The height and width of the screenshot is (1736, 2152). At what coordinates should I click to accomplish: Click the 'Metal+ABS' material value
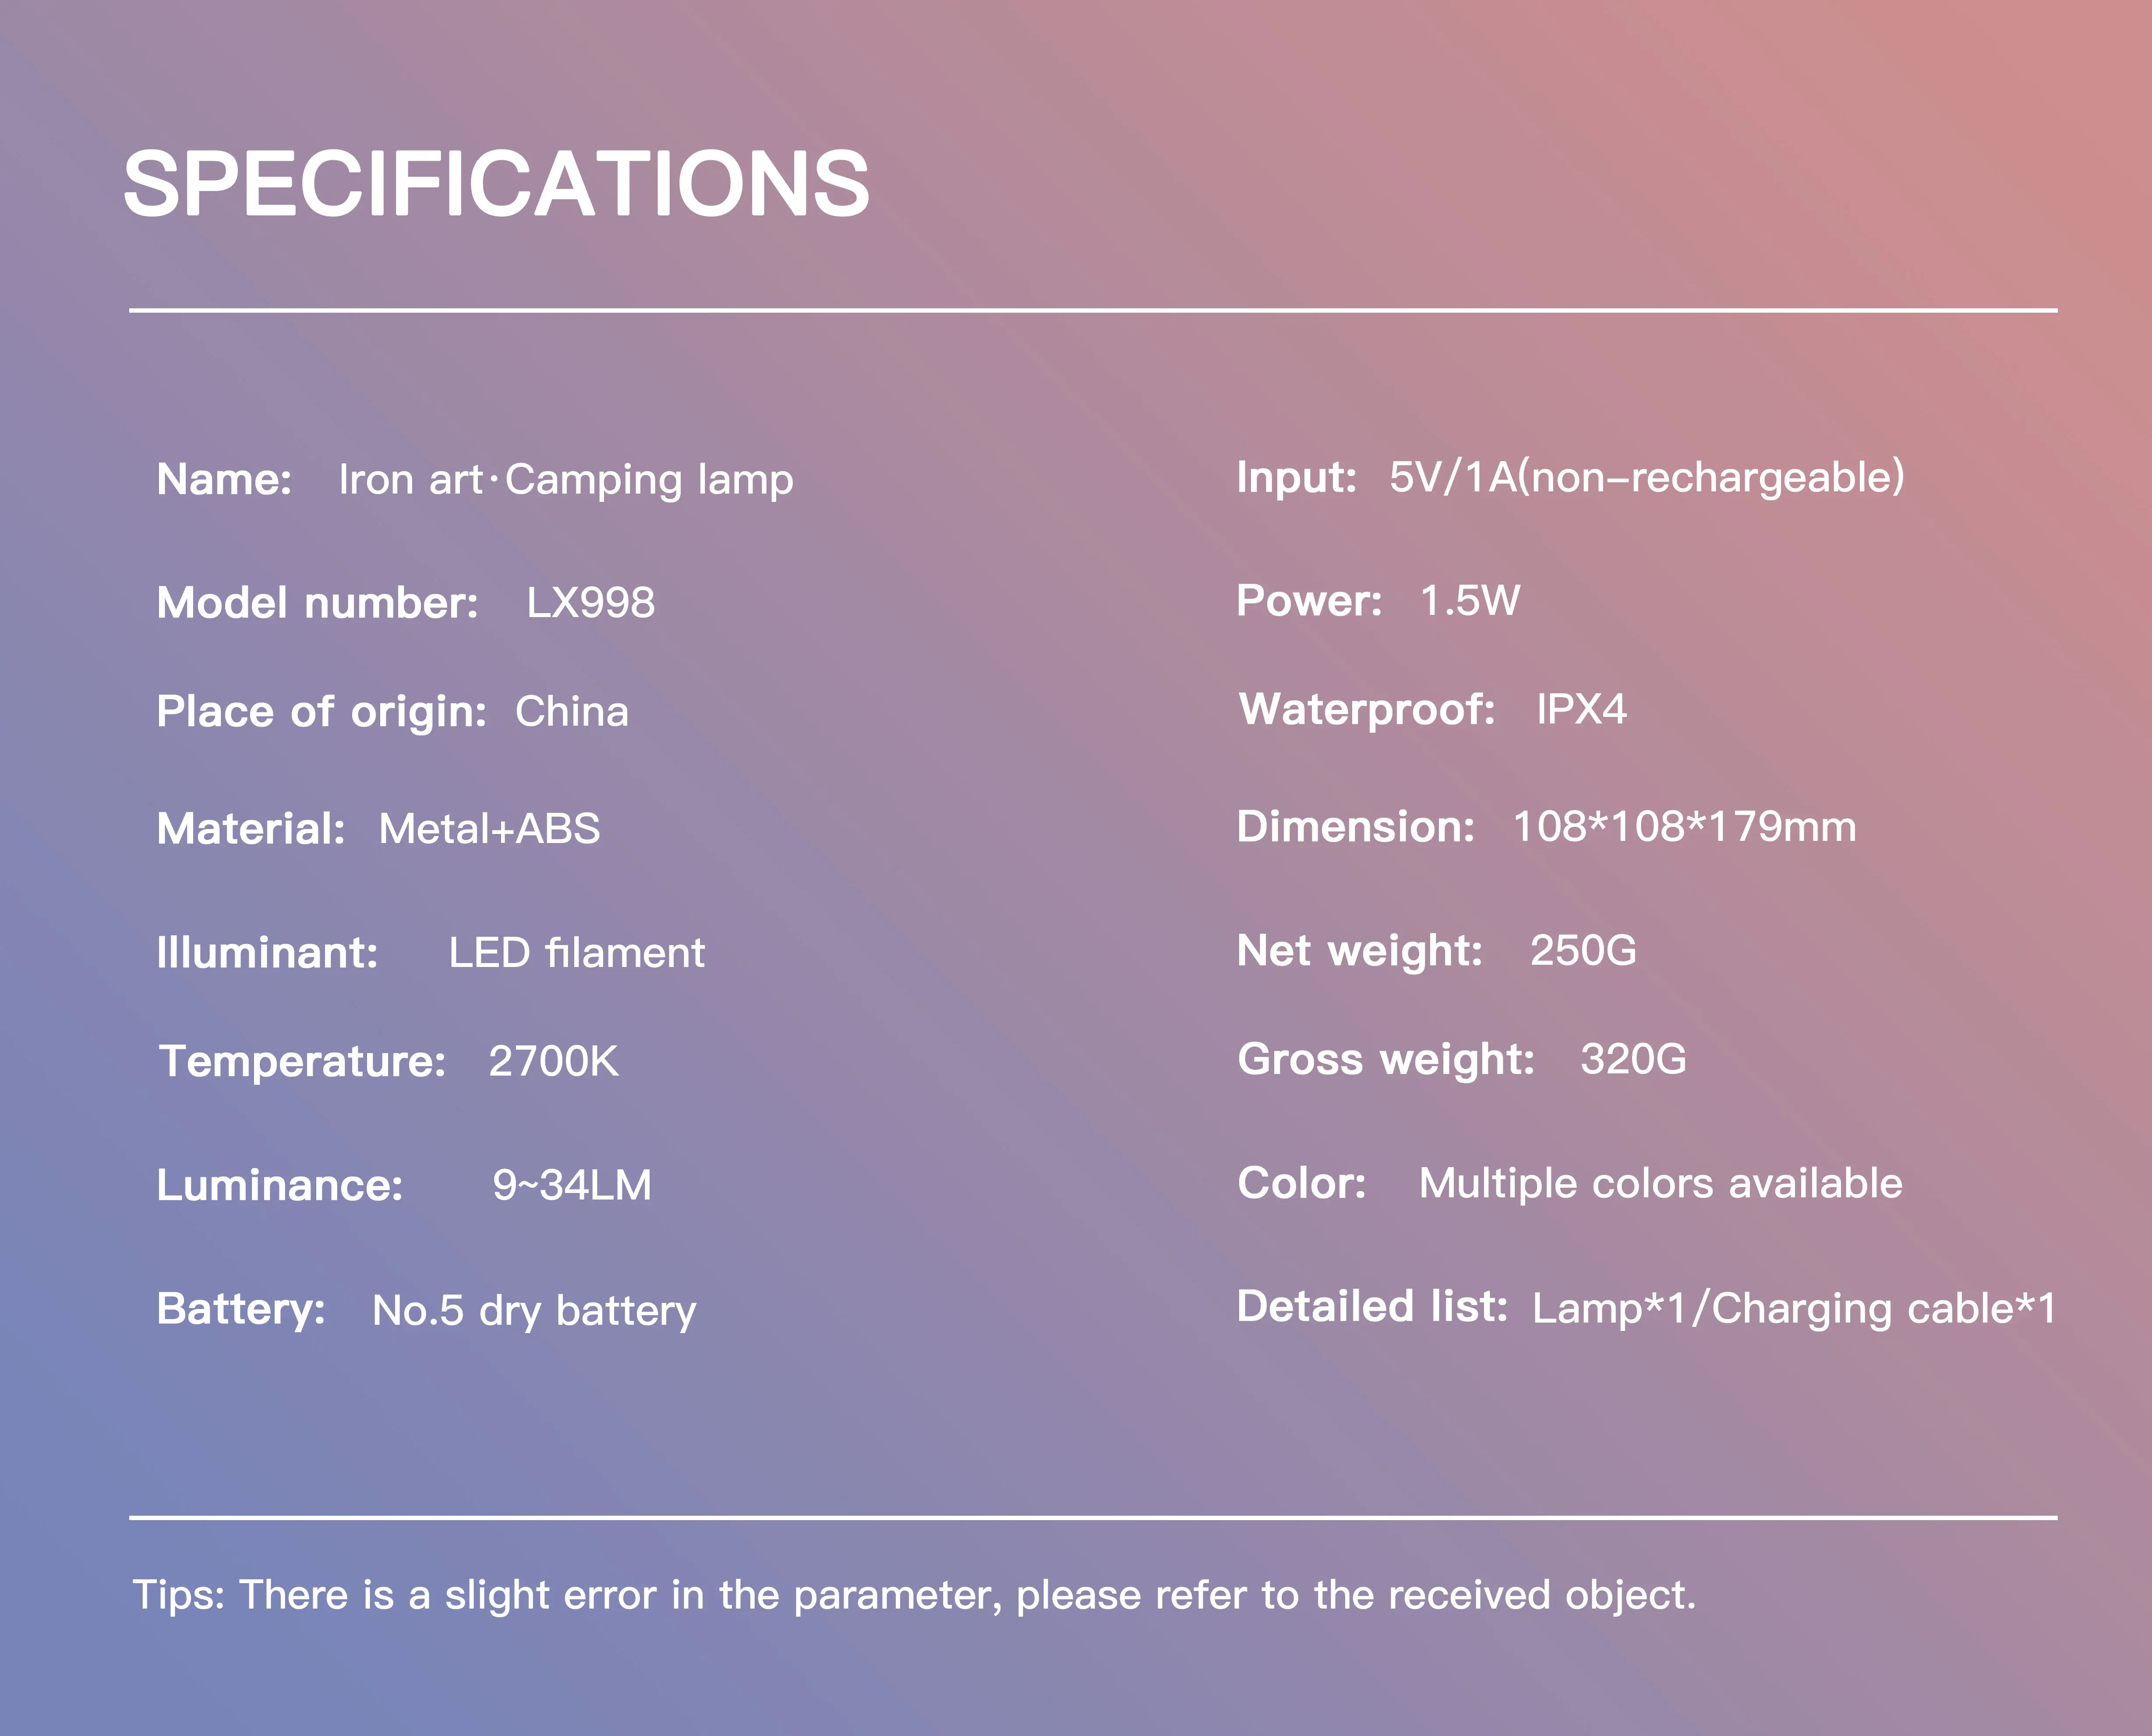pos(489,829)
